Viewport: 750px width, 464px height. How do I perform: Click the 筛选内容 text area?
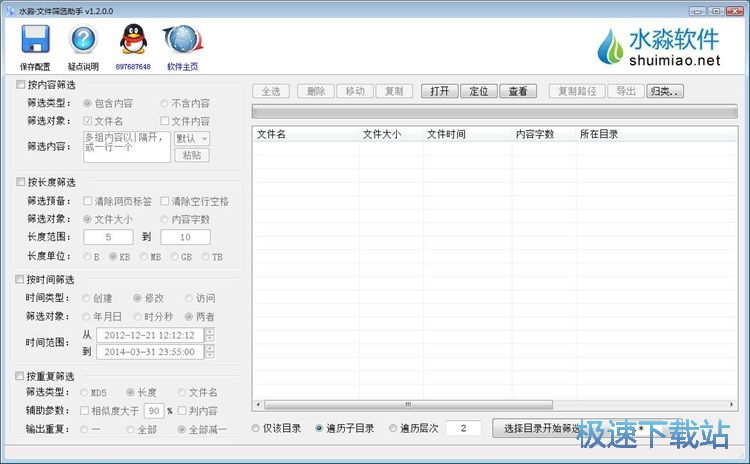click(127, 146)
